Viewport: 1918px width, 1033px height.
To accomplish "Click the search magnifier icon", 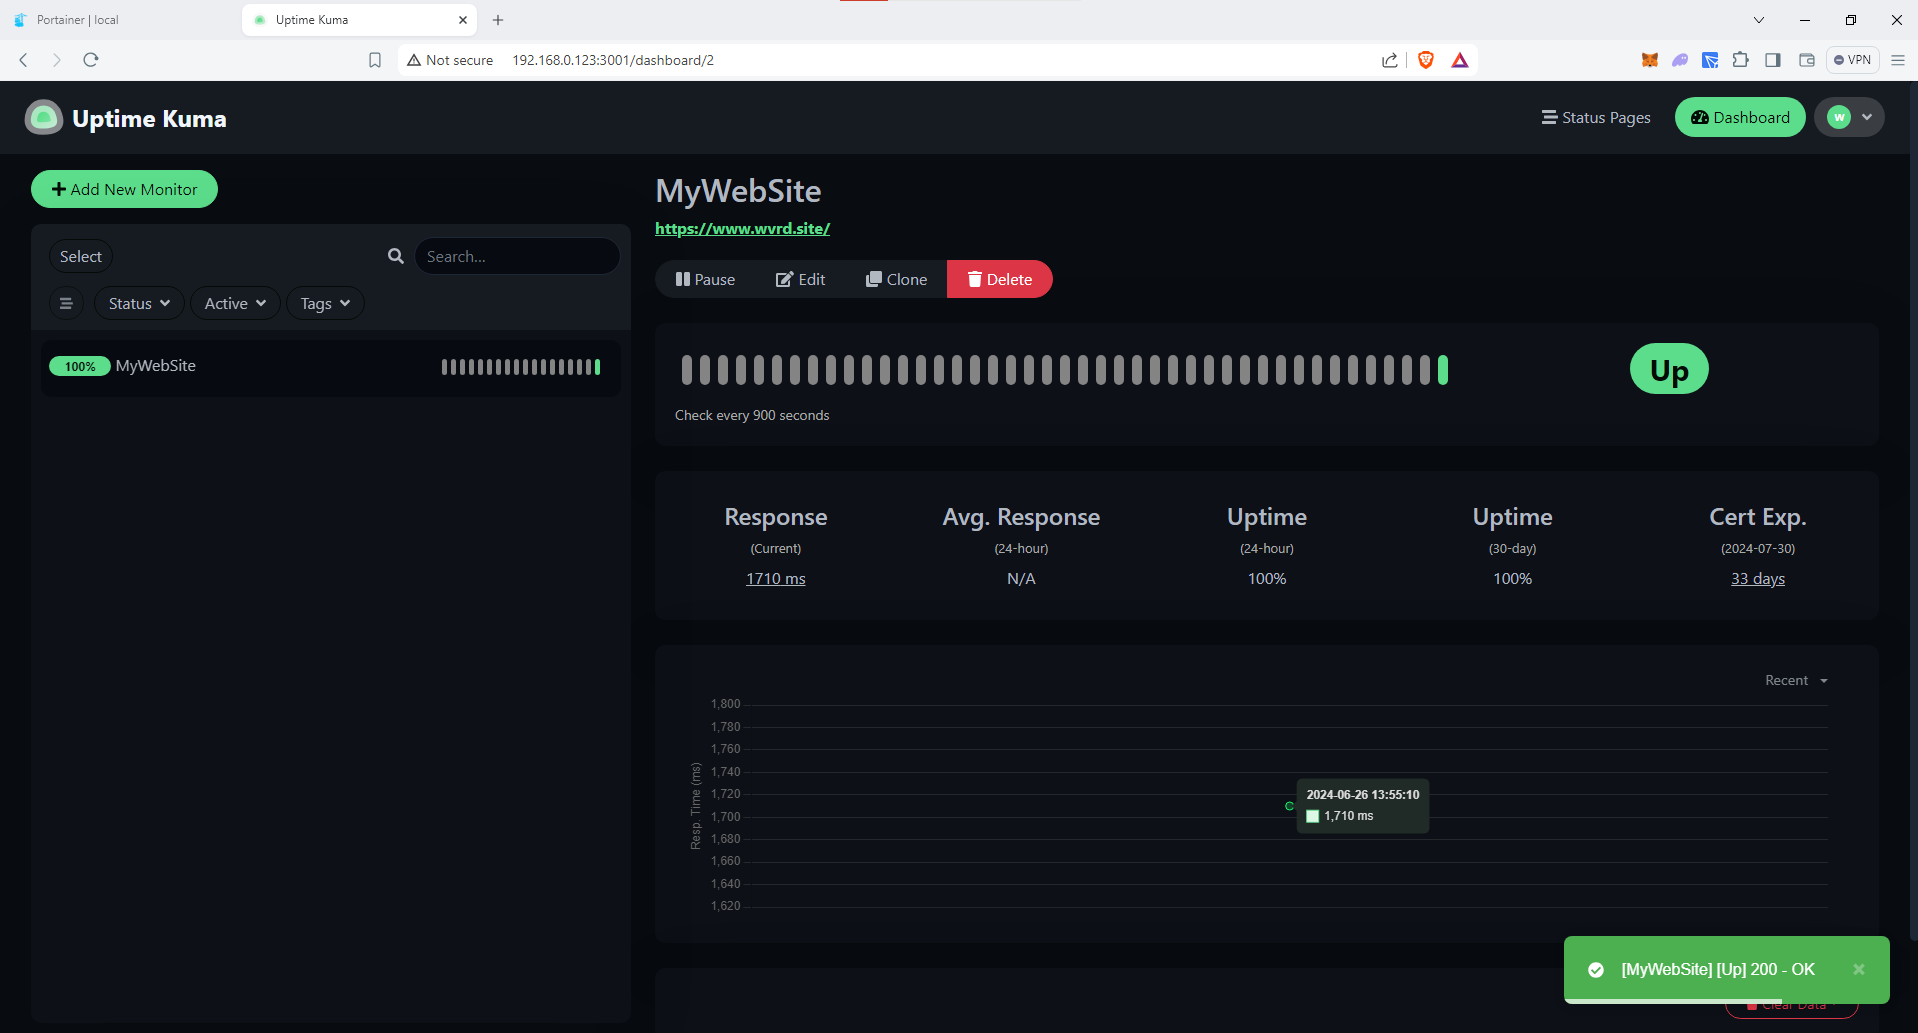I will (396, 256).
